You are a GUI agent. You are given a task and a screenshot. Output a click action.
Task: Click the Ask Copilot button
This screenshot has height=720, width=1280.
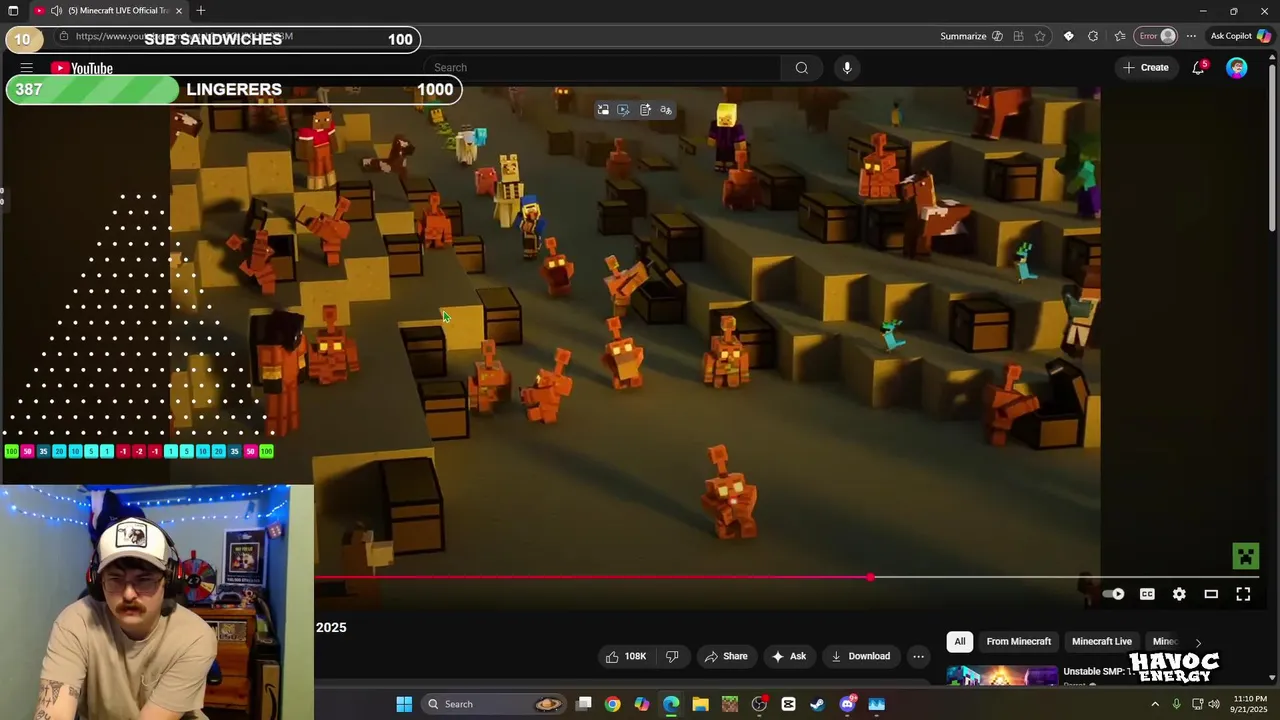click(x=1240, y=36)
